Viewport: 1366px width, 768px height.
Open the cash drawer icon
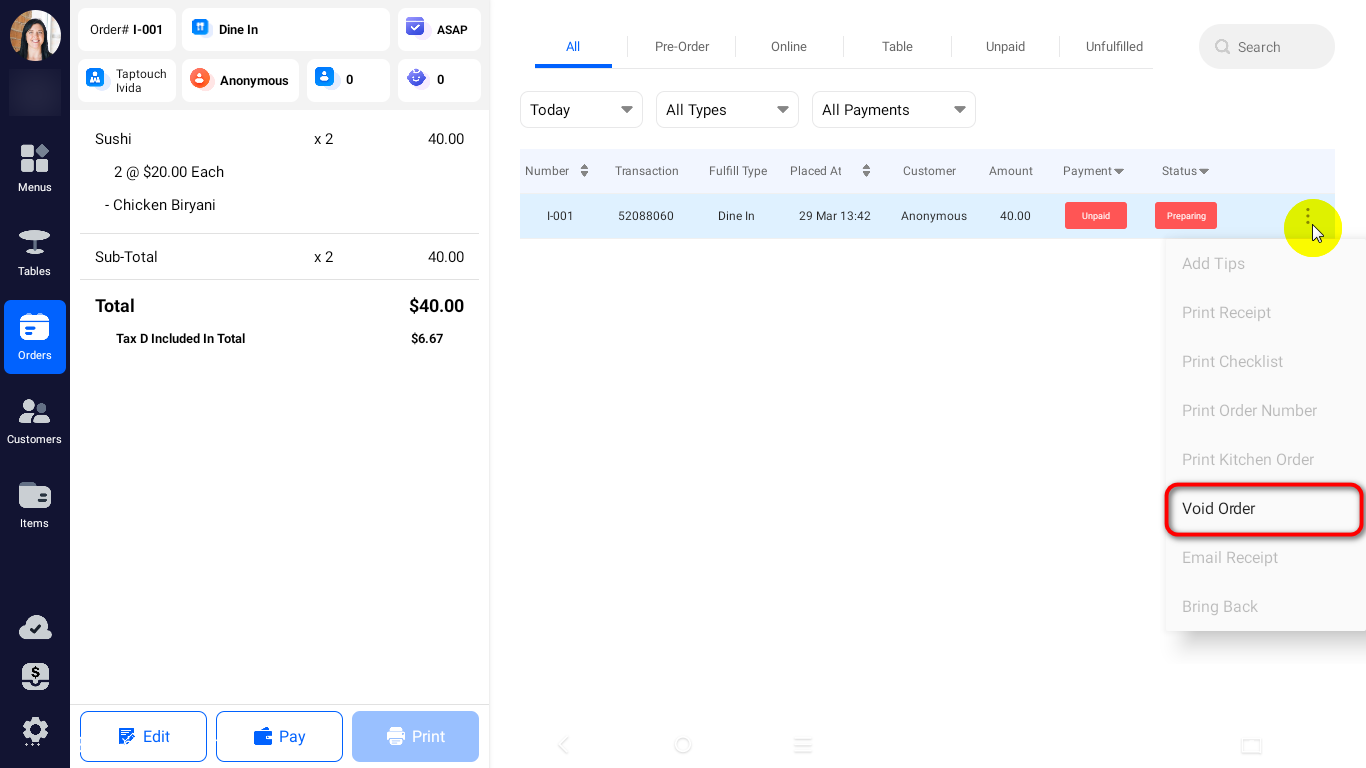(35, 677)
